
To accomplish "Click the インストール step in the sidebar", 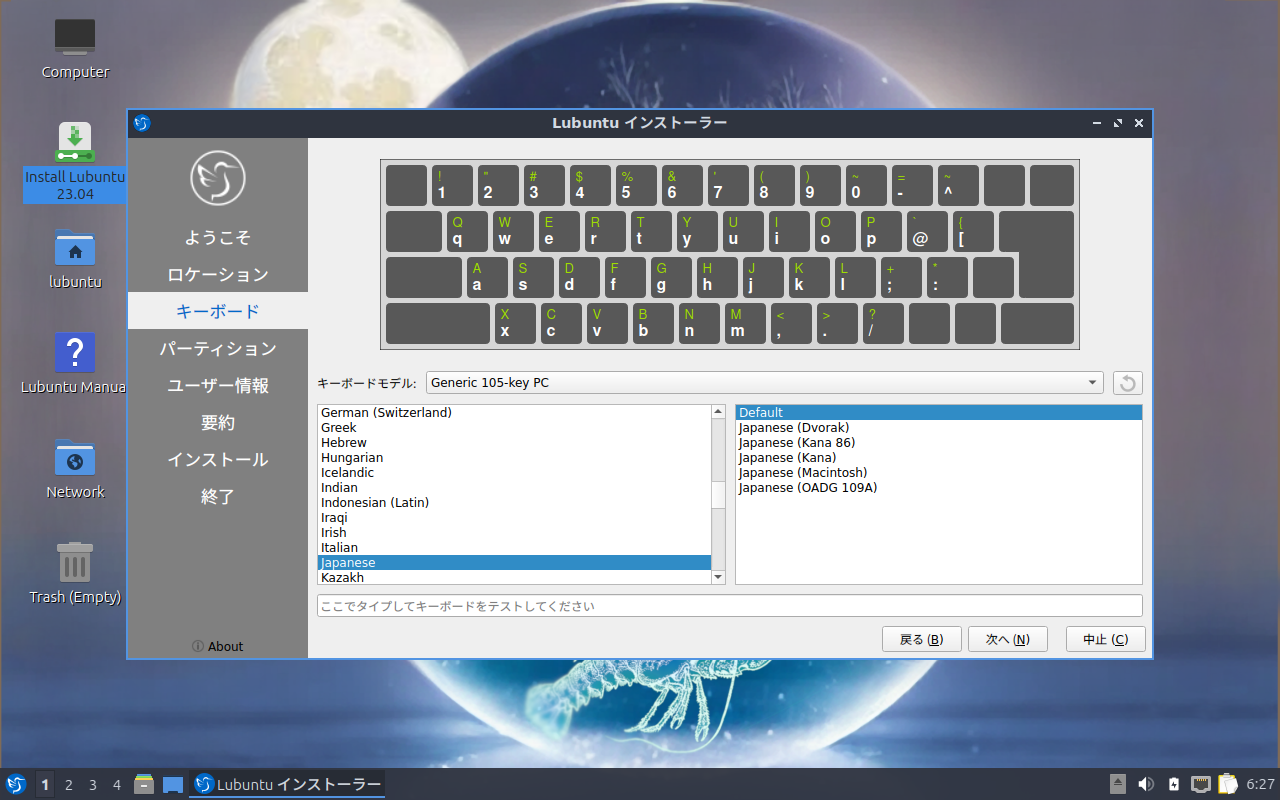I will pos(218,459).
